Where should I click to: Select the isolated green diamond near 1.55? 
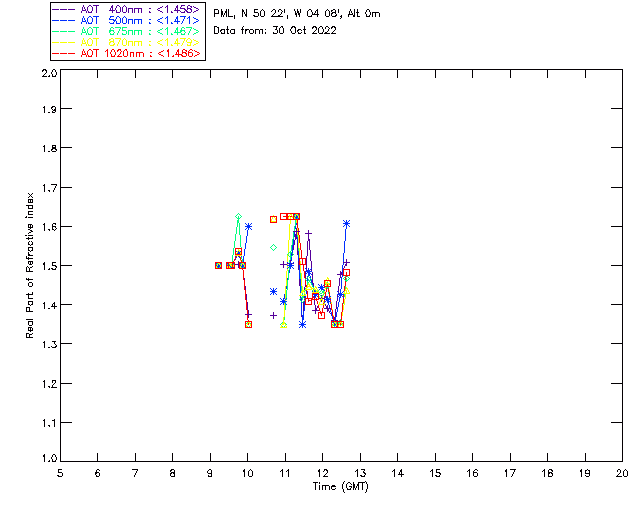(273, 247)
